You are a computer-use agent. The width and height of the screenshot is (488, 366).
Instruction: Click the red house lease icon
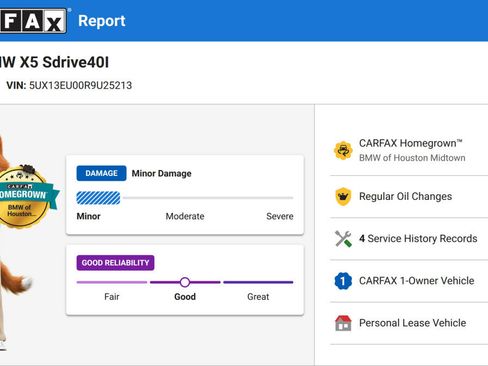pos(343,323)
